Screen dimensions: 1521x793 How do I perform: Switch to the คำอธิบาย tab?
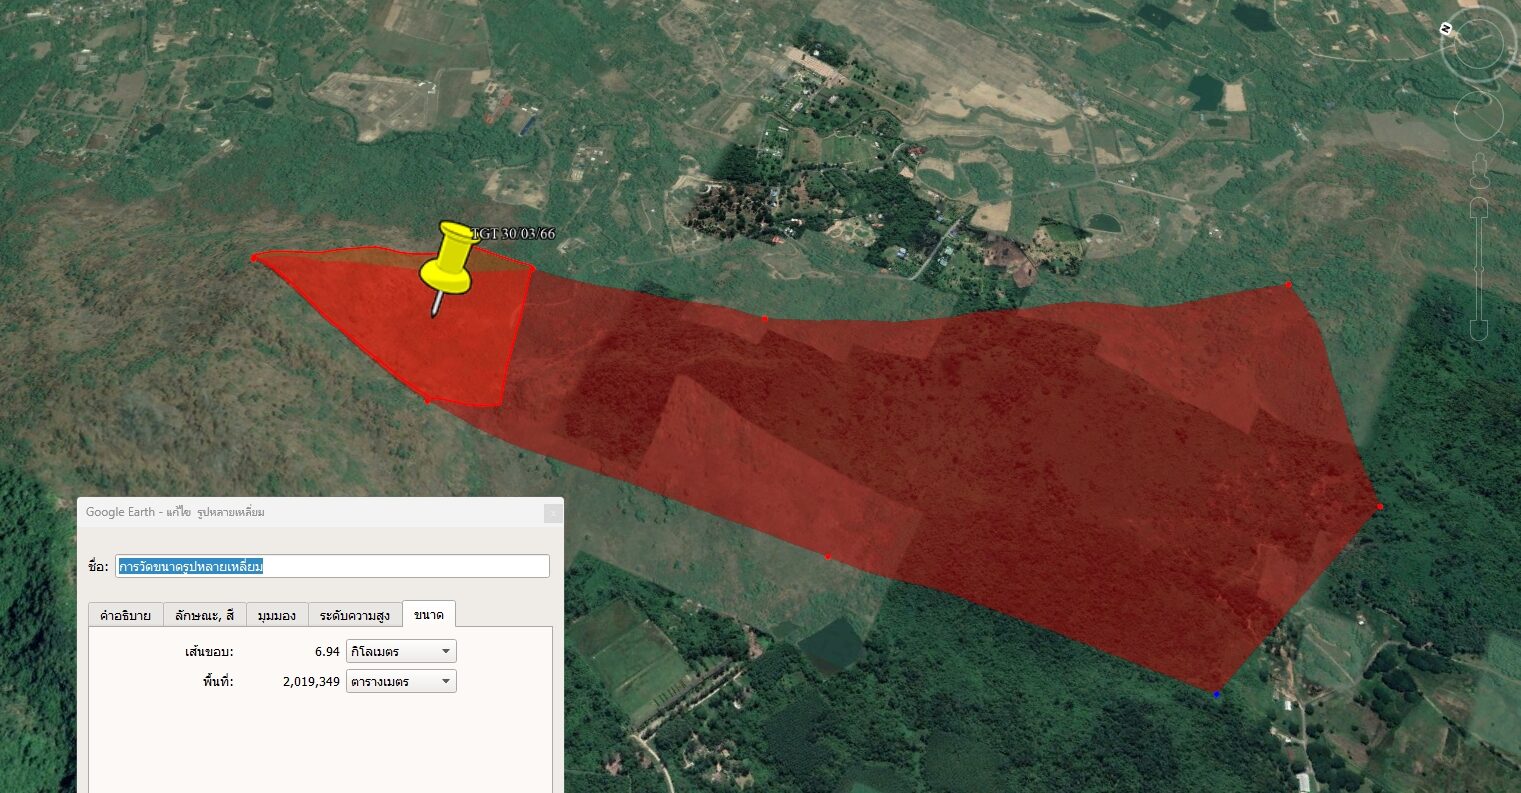(125, 615)
